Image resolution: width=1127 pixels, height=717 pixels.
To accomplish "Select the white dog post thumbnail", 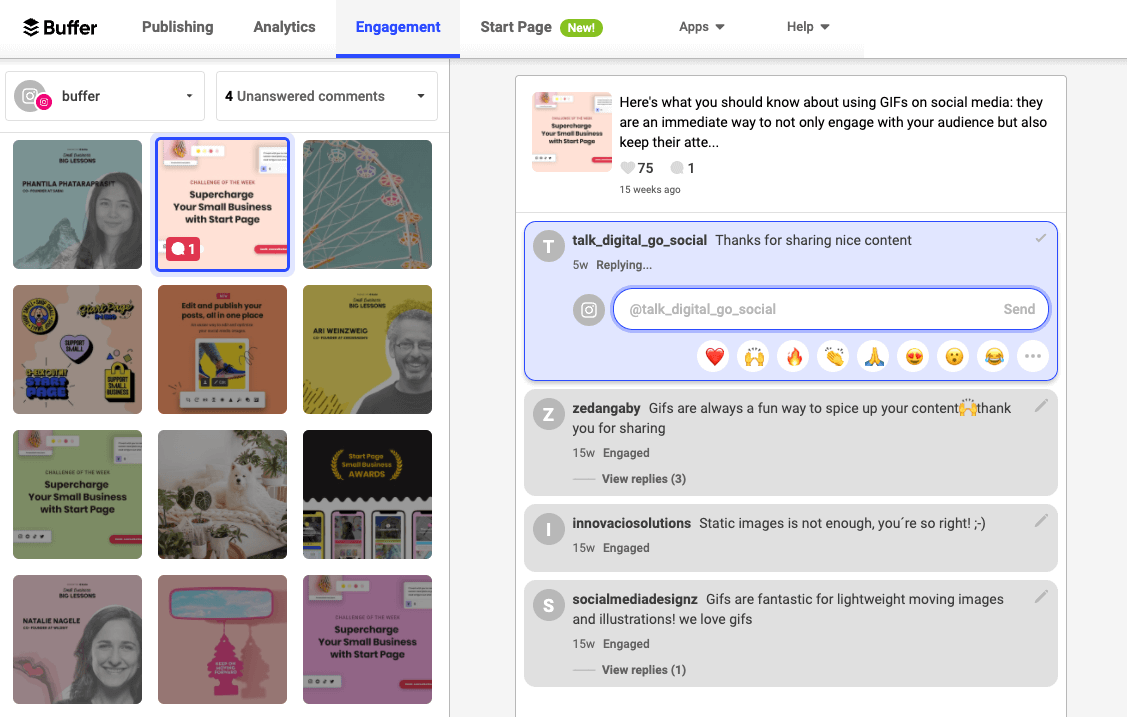I will [x=222, y=494].
